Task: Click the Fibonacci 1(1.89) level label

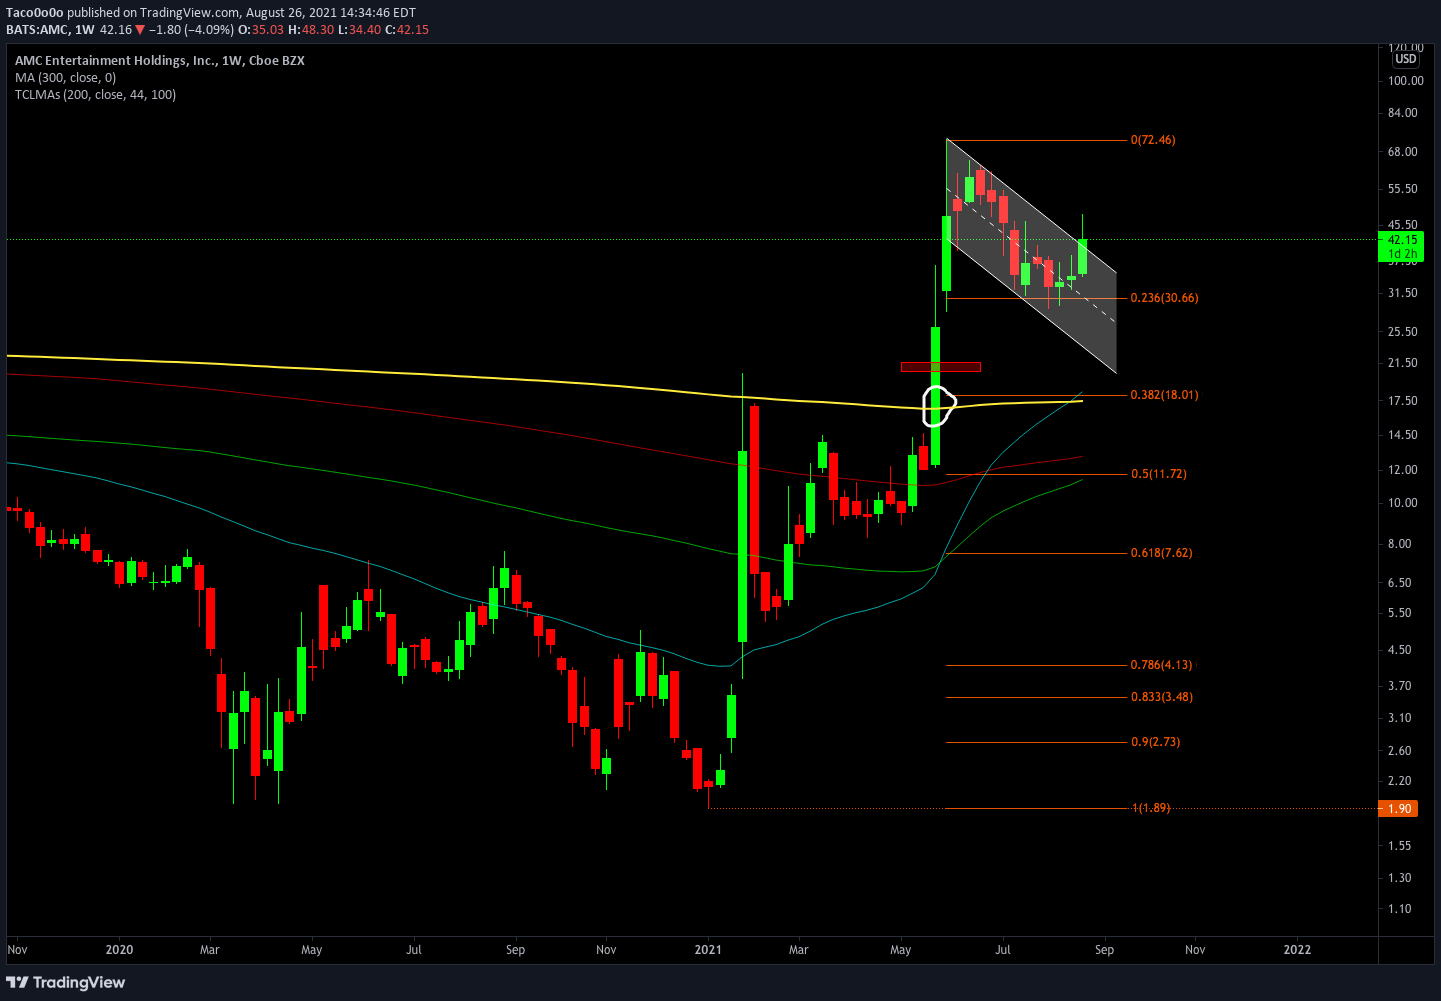Action: (1150, 808)
